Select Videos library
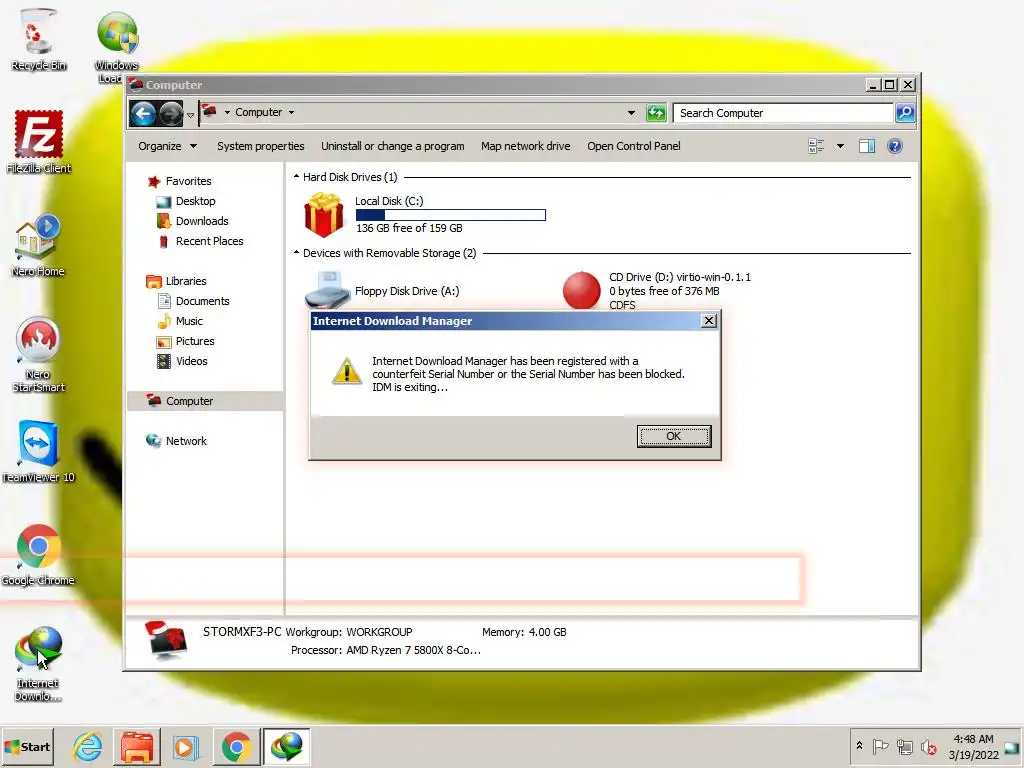This screenshot has width=1024, height=768. [x=191, y=361]
